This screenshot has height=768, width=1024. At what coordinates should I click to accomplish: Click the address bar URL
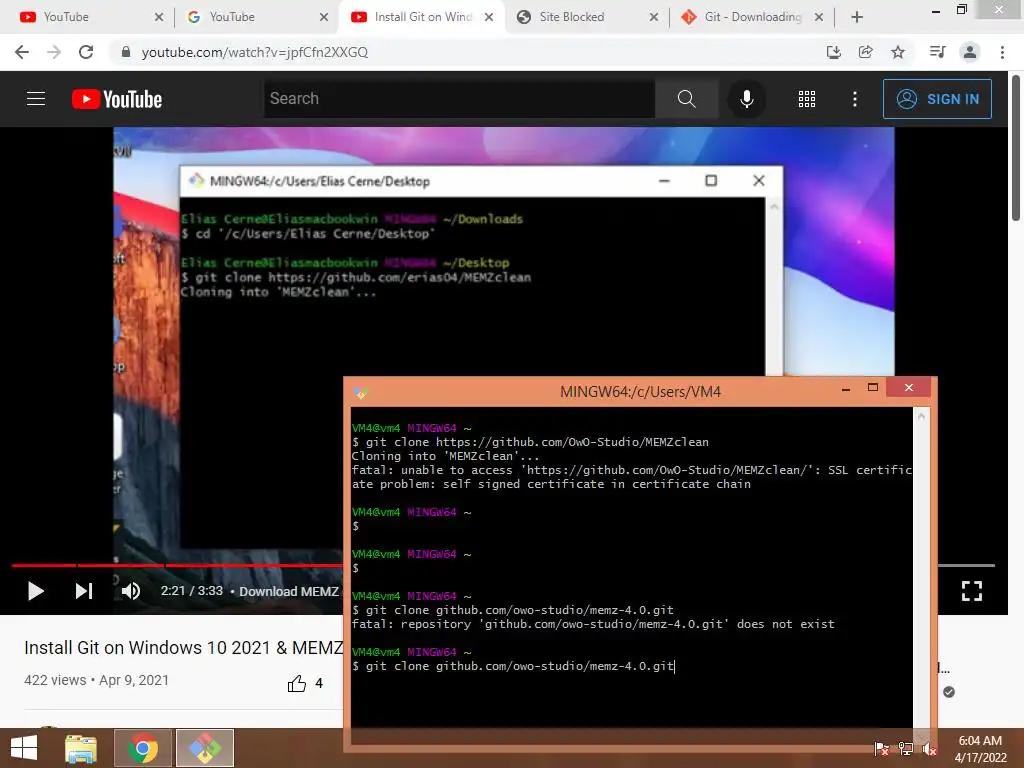coord(255,52)
